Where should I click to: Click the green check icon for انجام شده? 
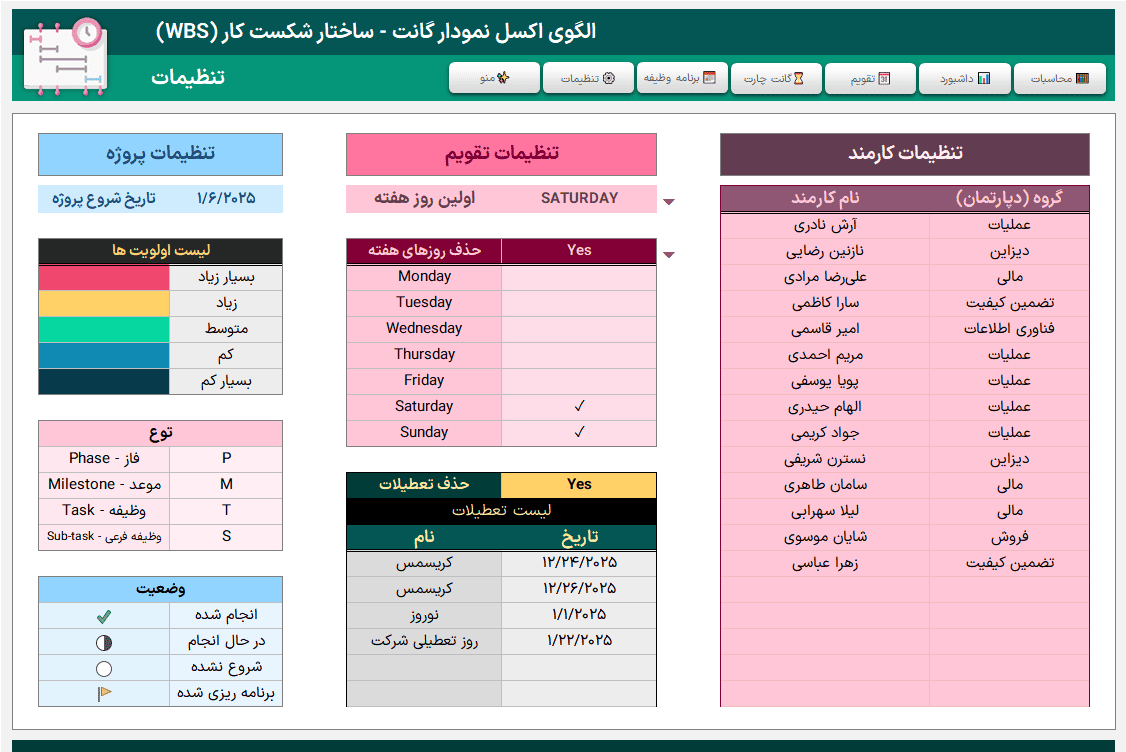point(104,616)
